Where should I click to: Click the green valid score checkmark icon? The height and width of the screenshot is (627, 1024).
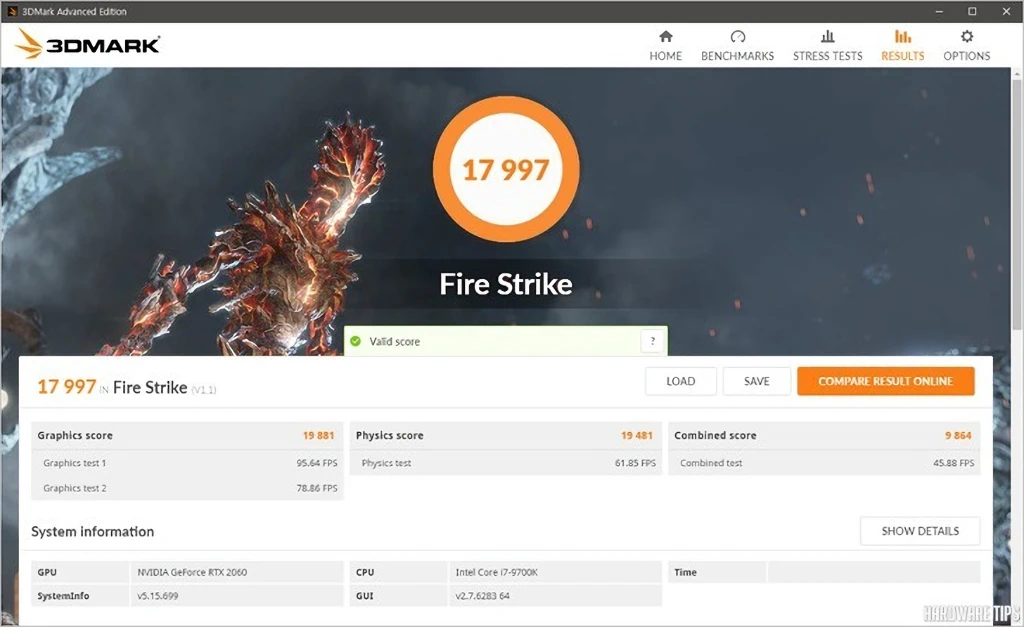[355, 341]
